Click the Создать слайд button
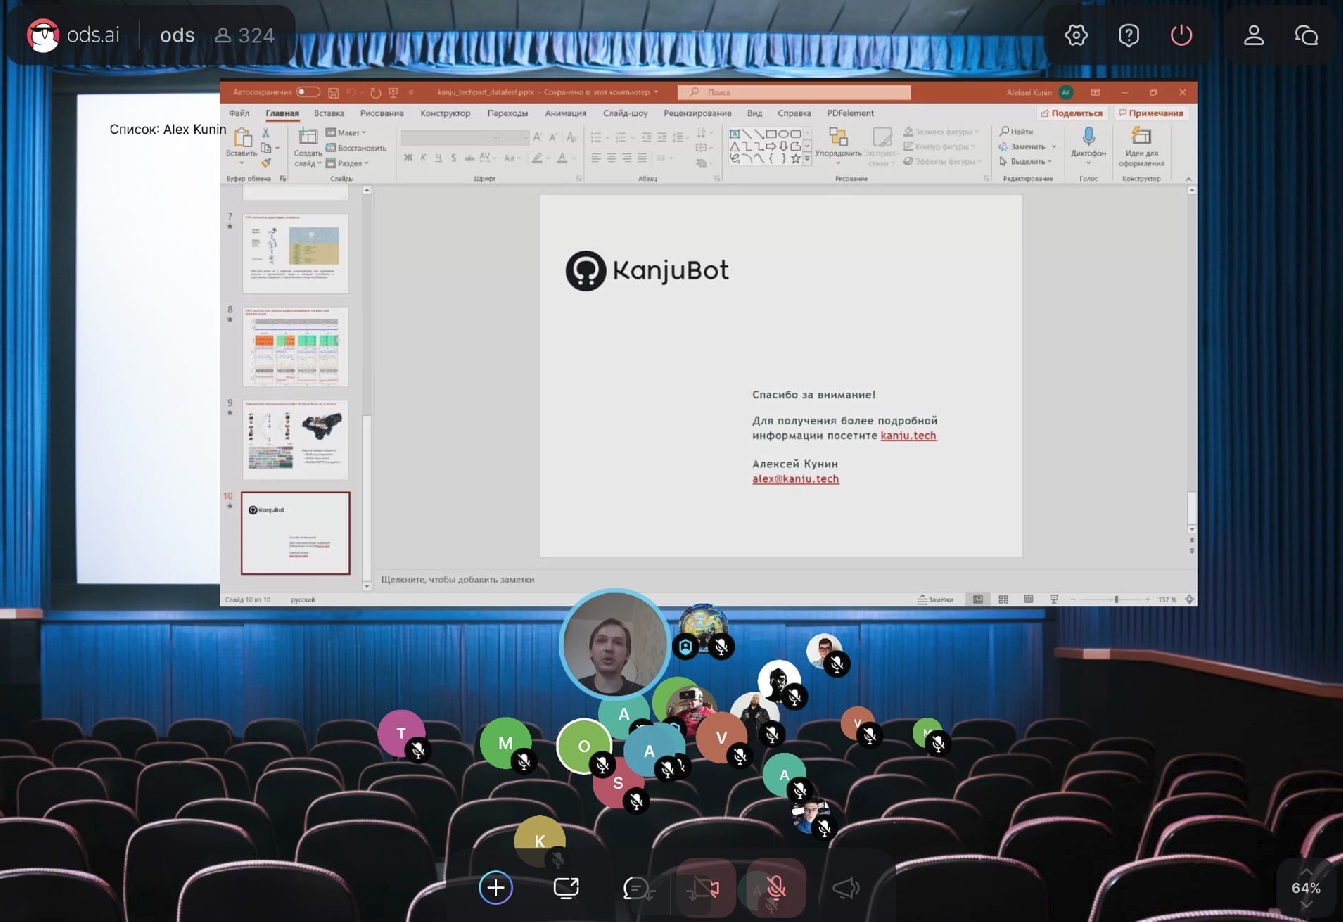 click(308, 148)
